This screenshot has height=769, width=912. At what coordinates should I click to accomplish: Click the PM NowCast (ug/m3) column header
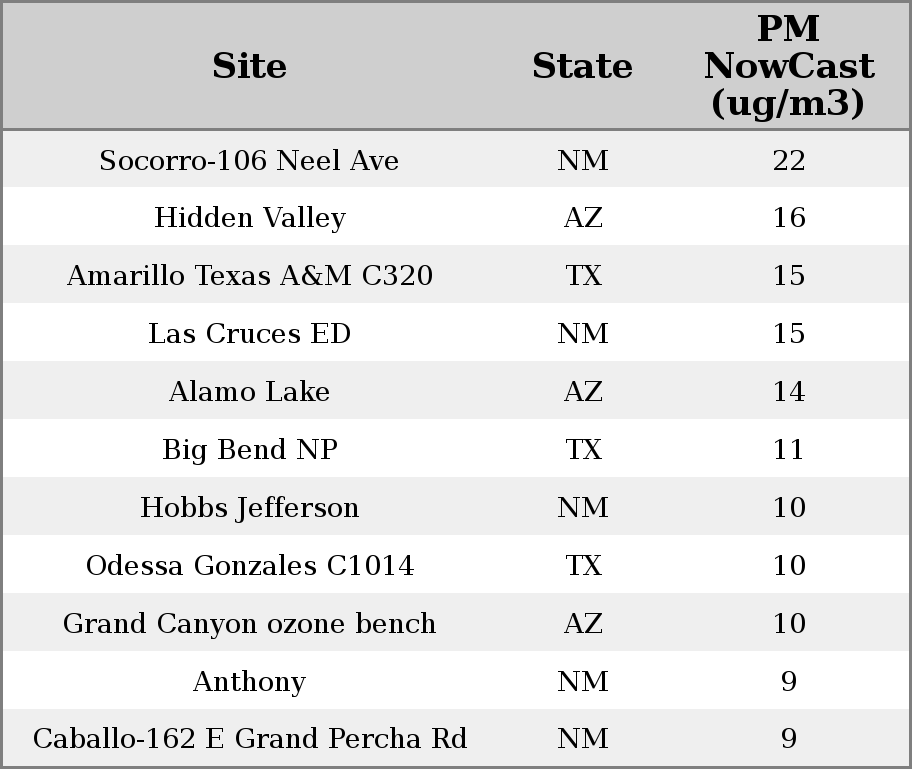point(788,67)
